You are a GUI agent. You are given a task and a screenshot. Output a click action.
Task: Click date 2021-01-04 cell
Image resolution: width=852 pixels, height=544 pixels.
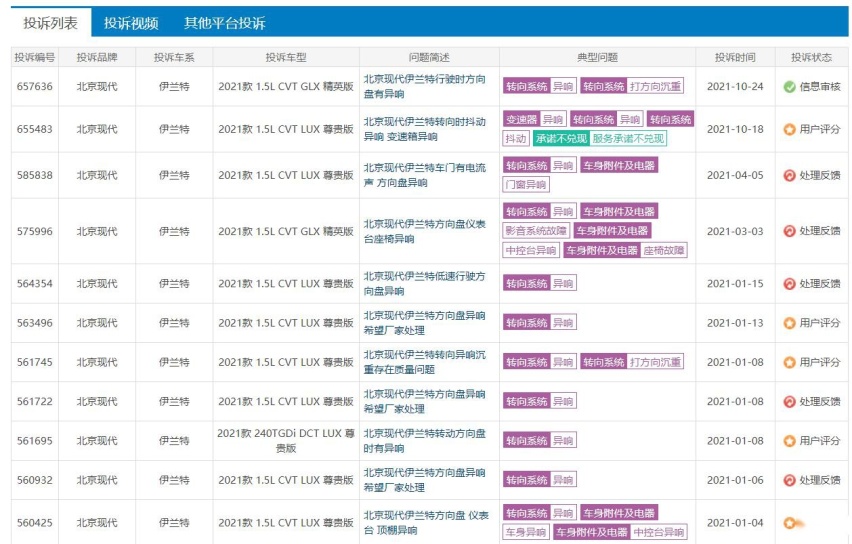click(x=735, y=523)
